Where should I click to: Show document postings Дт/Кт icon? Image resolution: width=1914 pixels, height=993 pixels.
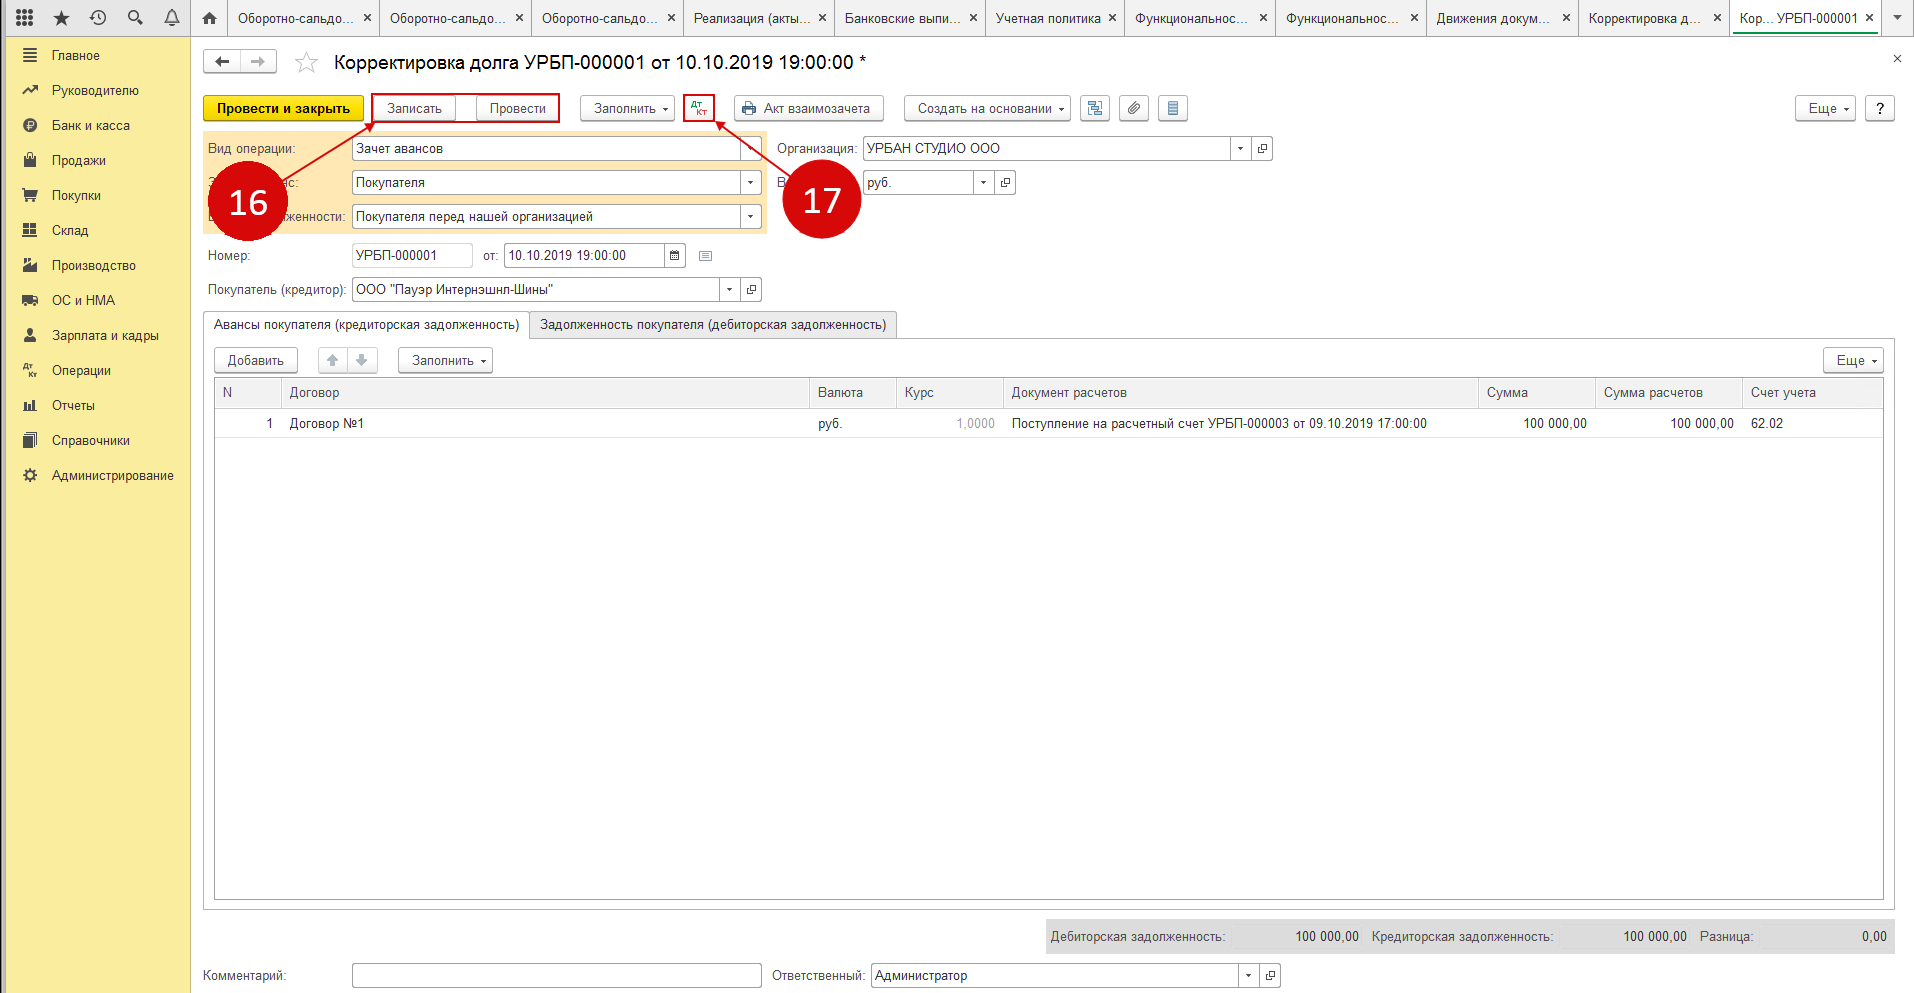699,108
